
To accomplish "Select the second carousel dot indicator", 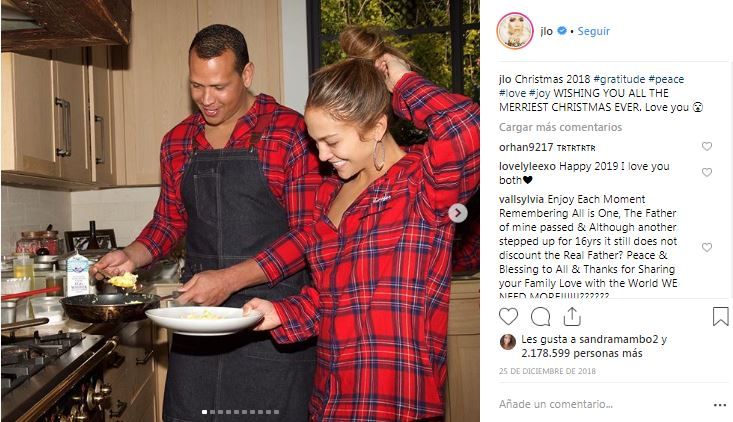I will 212,412.
